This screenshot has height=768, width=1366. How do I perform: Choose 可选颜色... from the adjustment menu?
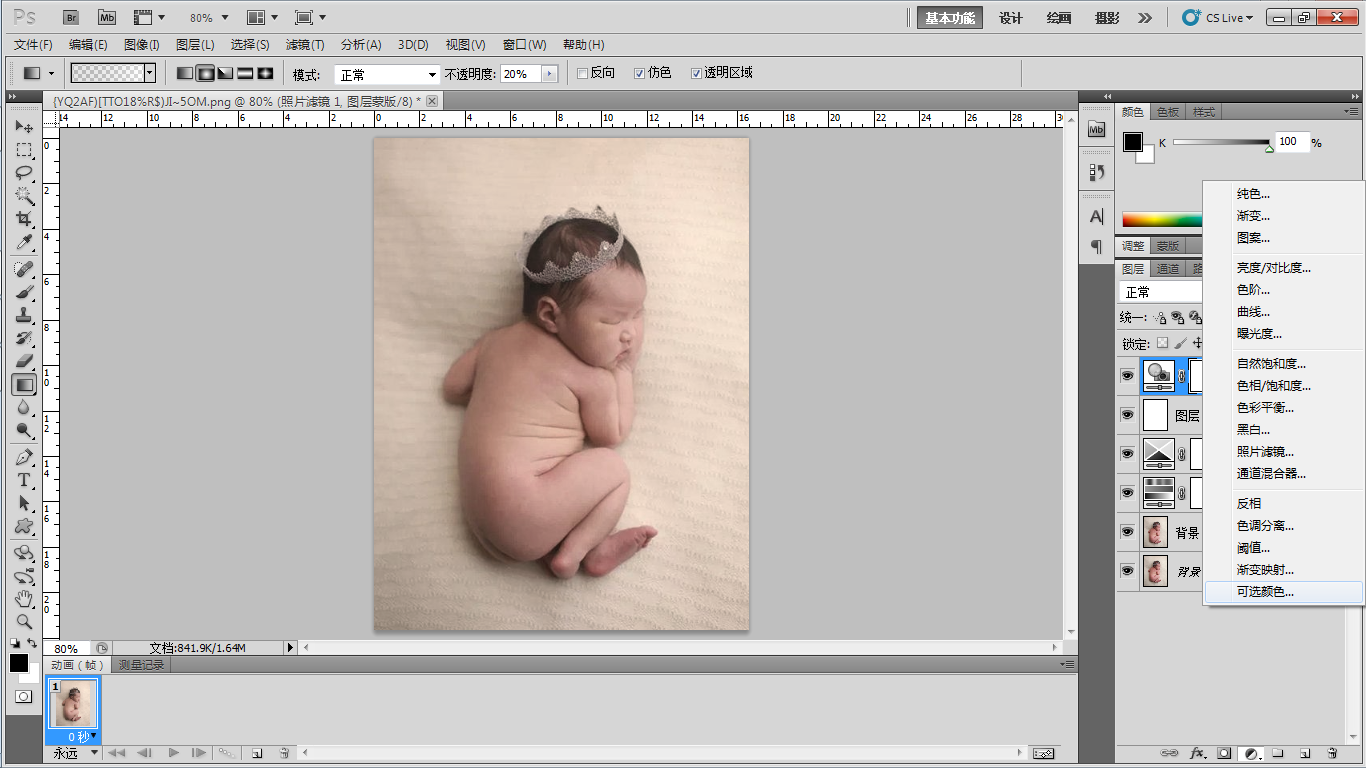(x=1265, y=592)
